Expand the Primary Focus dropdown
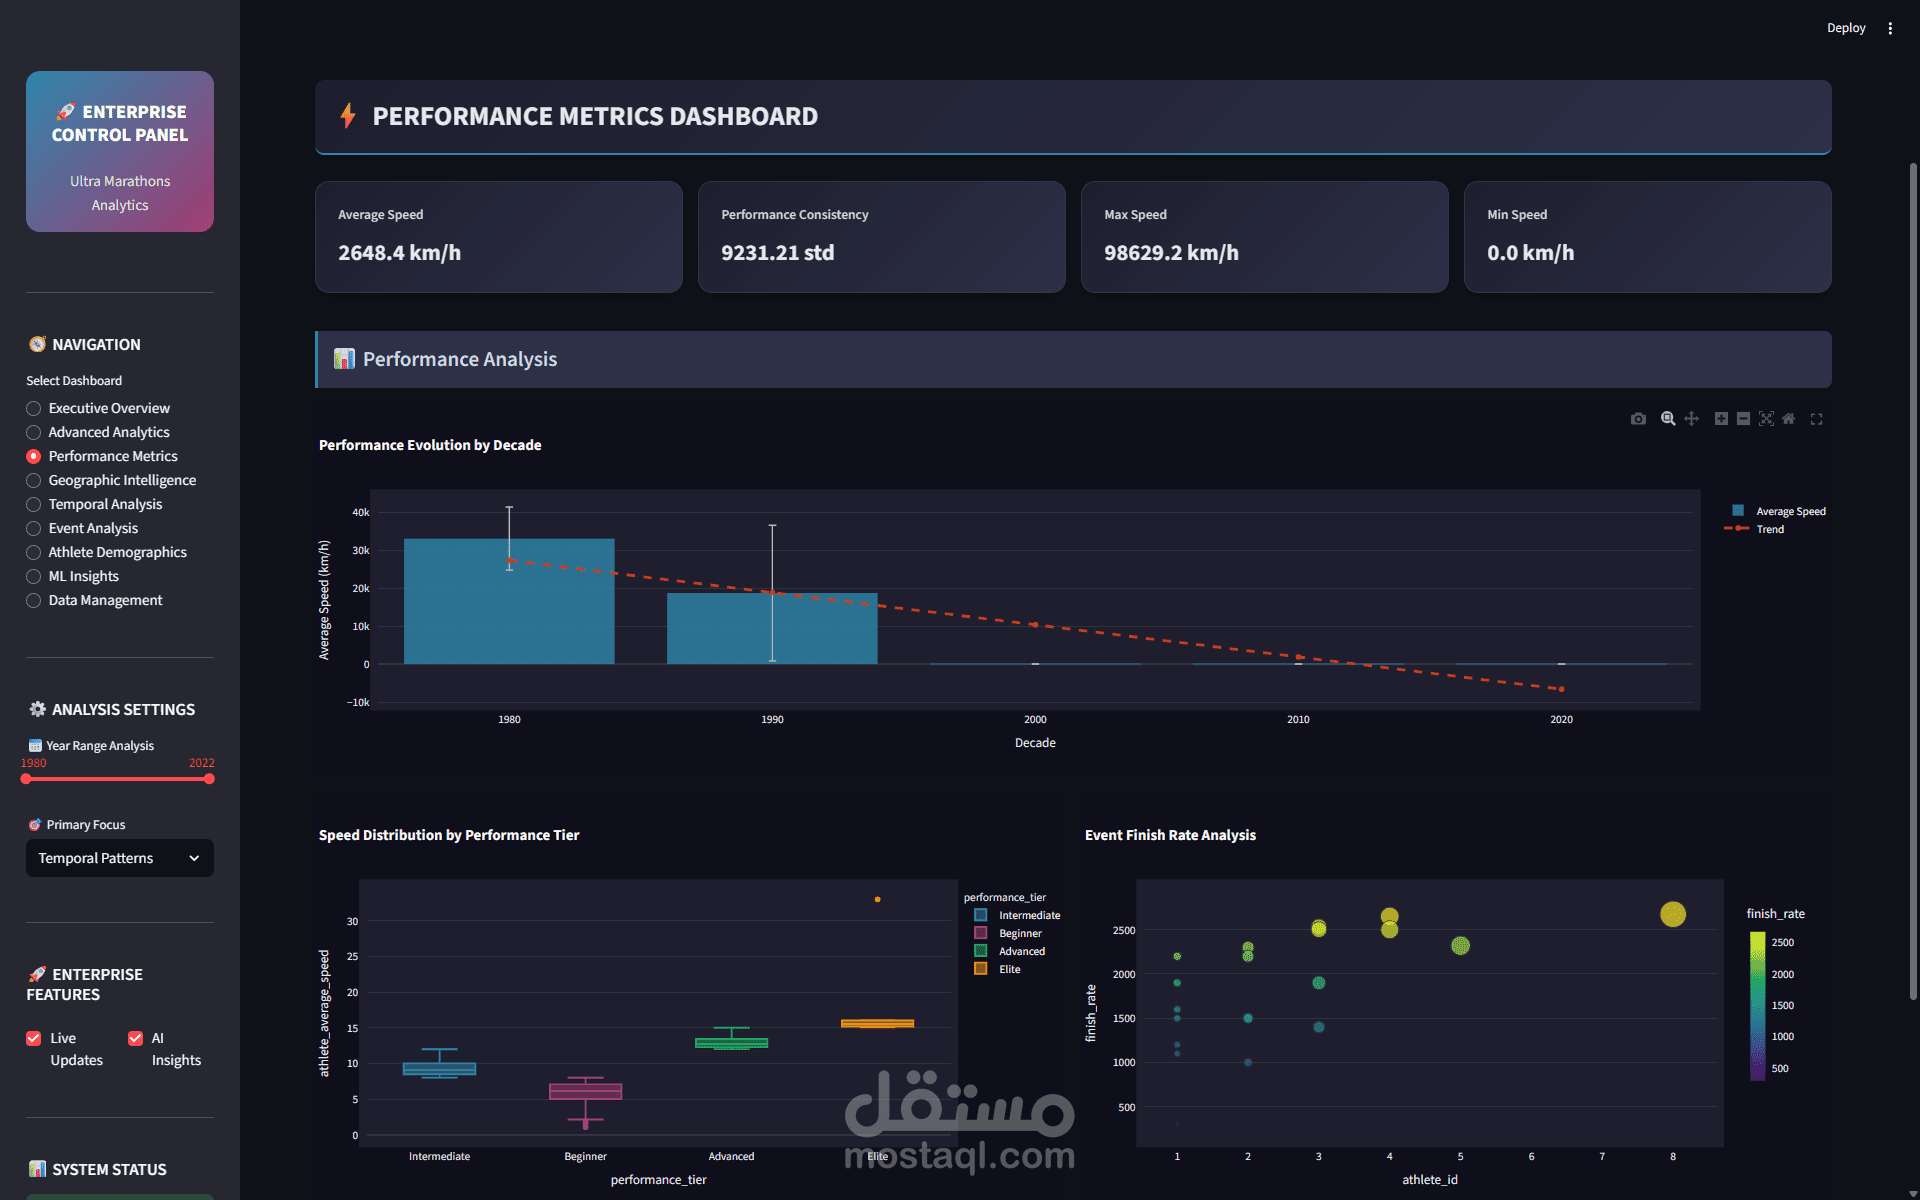The height and width of the screenshot is (1200, 1920). pos(120,858)
